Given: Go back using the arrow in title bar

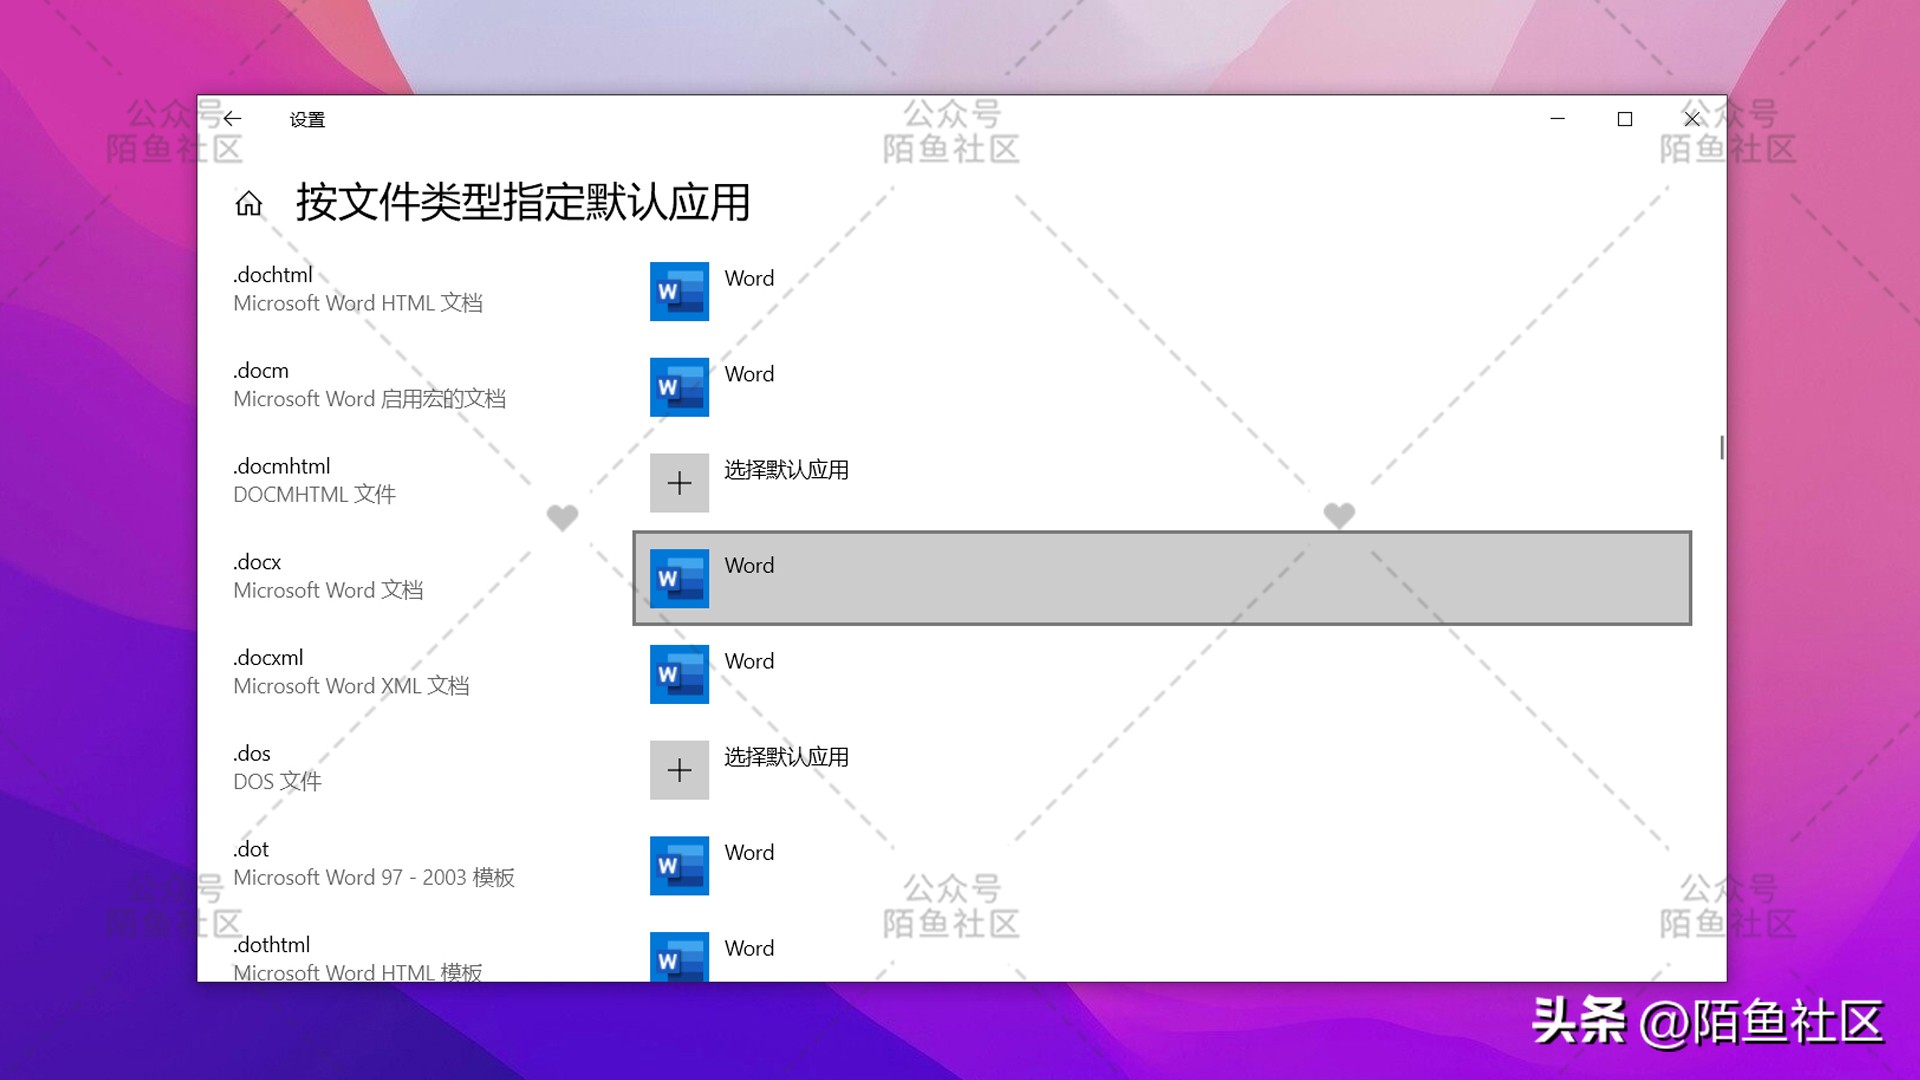Looking at the screenshot, I should (x=233, y=119).
